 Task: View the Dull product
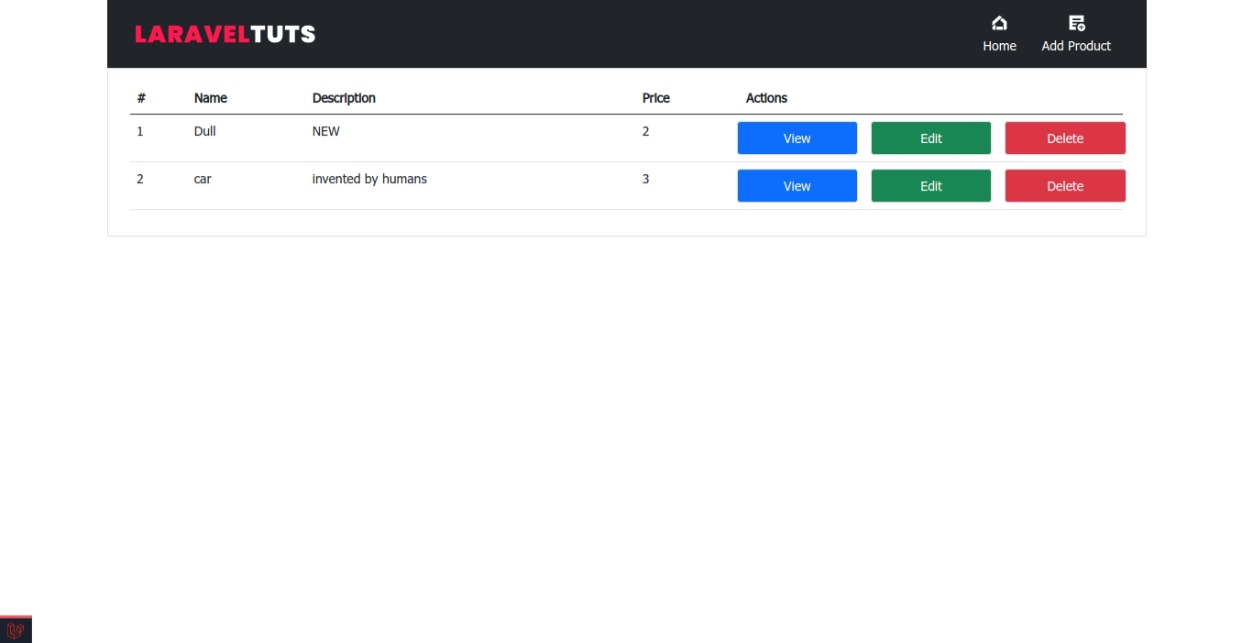pos(797,138)
